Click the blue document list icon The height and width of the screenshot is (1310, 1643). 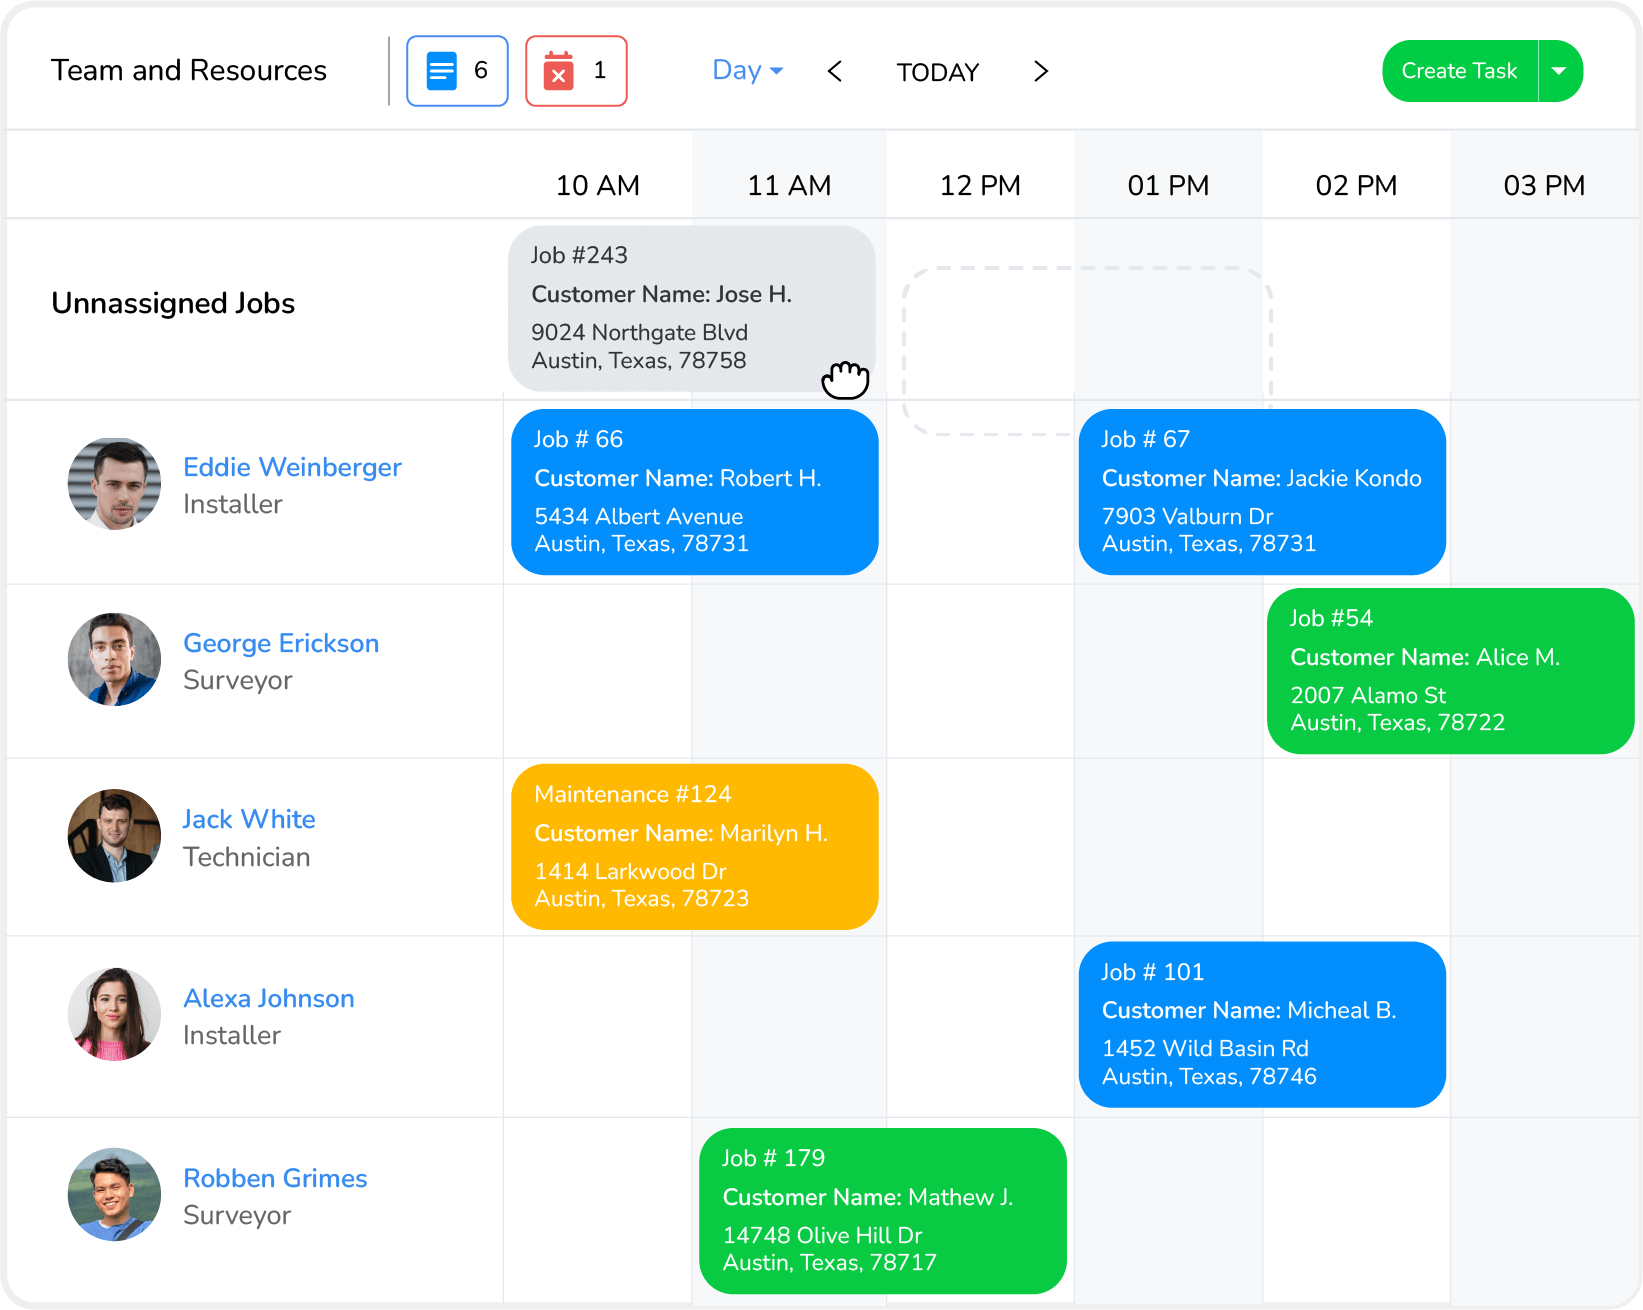441,71
